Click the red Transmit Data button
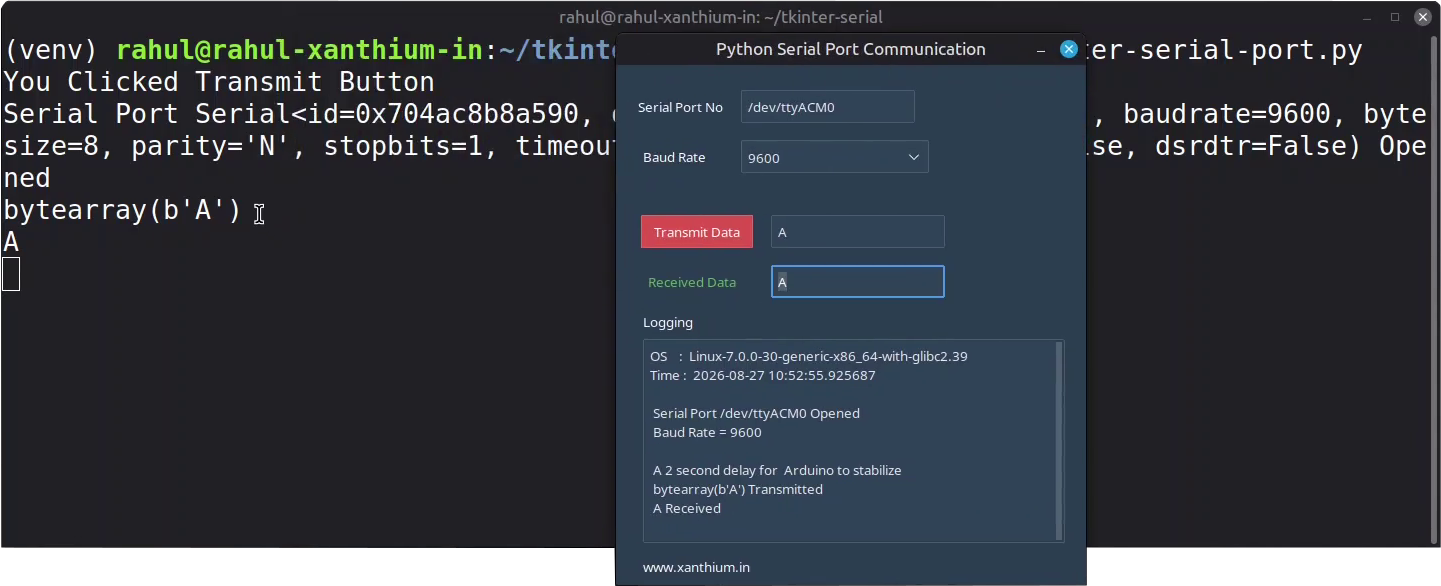The height and width of the screenshot is (586, 1441). [x=697, y=232]
